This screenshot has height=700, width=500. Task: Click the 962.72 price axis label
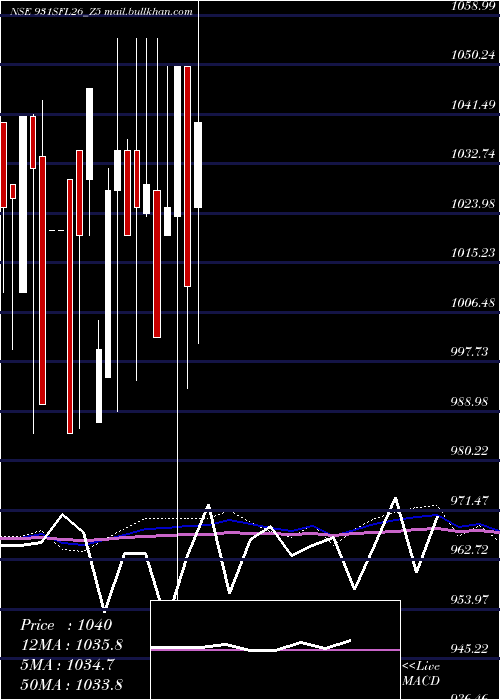[469, 550]
